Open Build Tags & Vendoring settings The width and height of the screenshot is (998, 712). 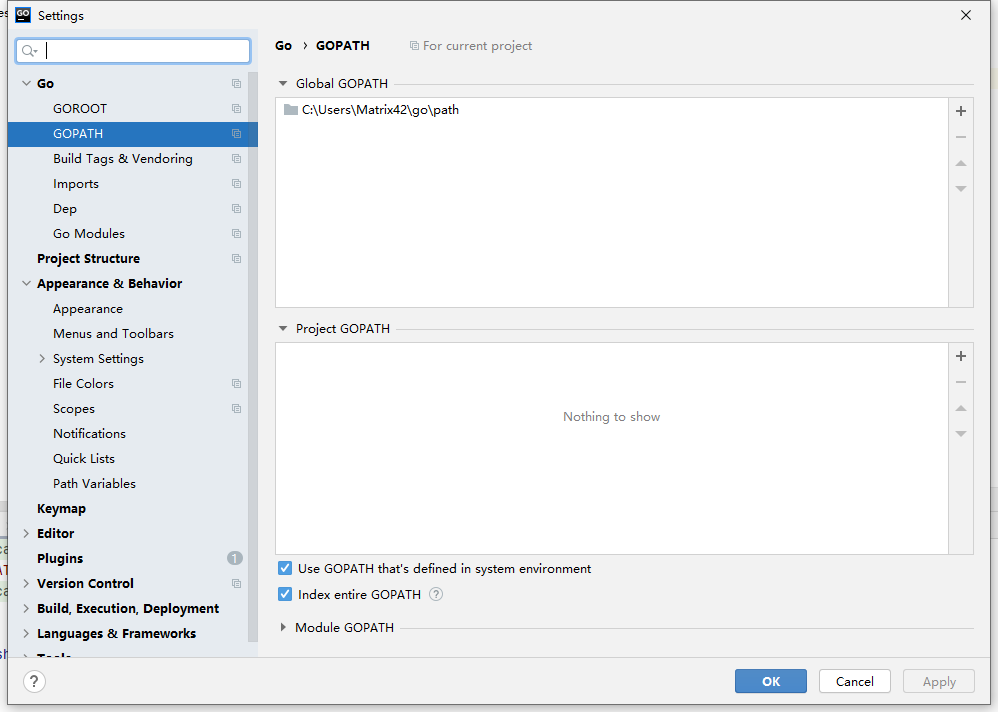[x=123, y=158]
